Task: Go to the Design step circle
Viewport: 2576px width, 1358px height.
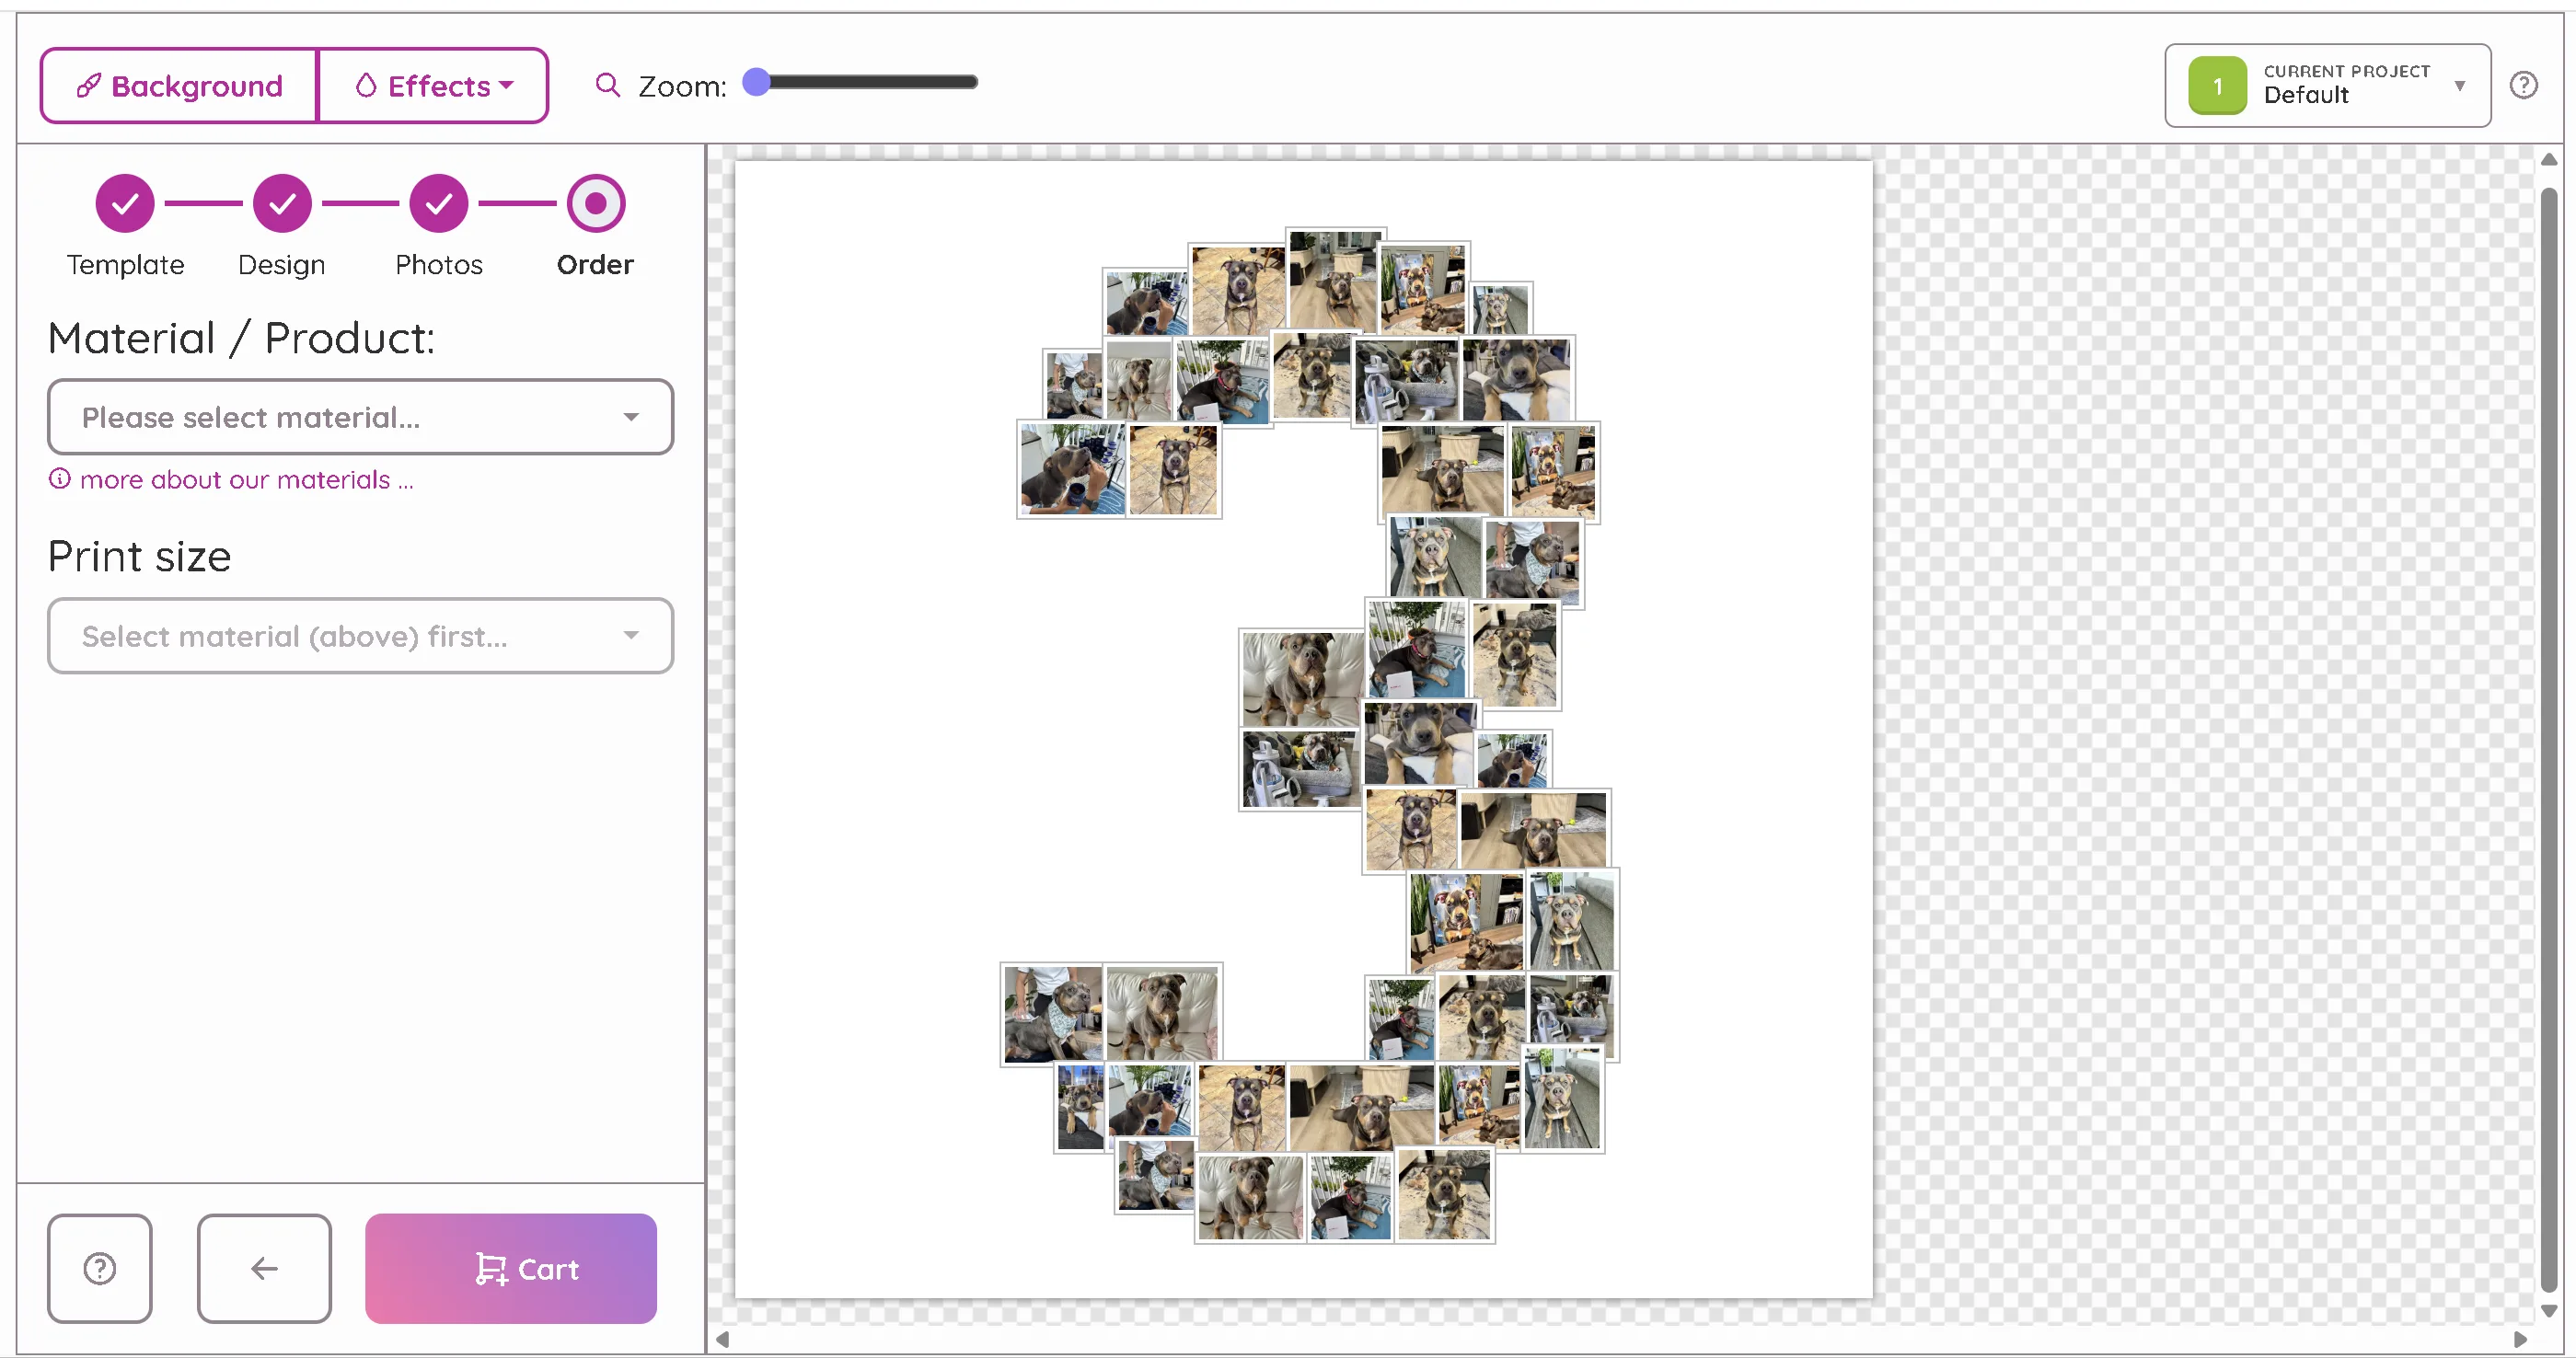Action: (282, 204)
